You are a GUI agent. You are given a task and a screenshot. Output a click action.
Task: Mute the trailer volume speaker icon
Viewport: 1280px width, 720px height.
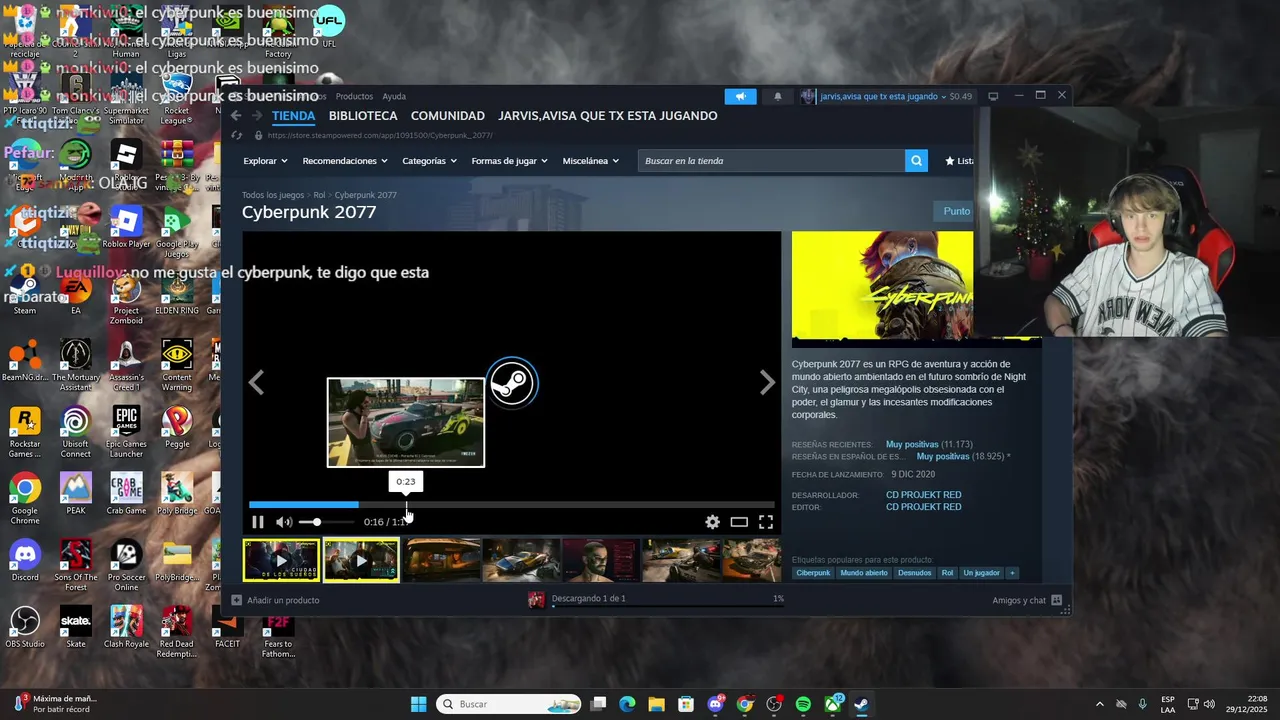click(284, 522)
